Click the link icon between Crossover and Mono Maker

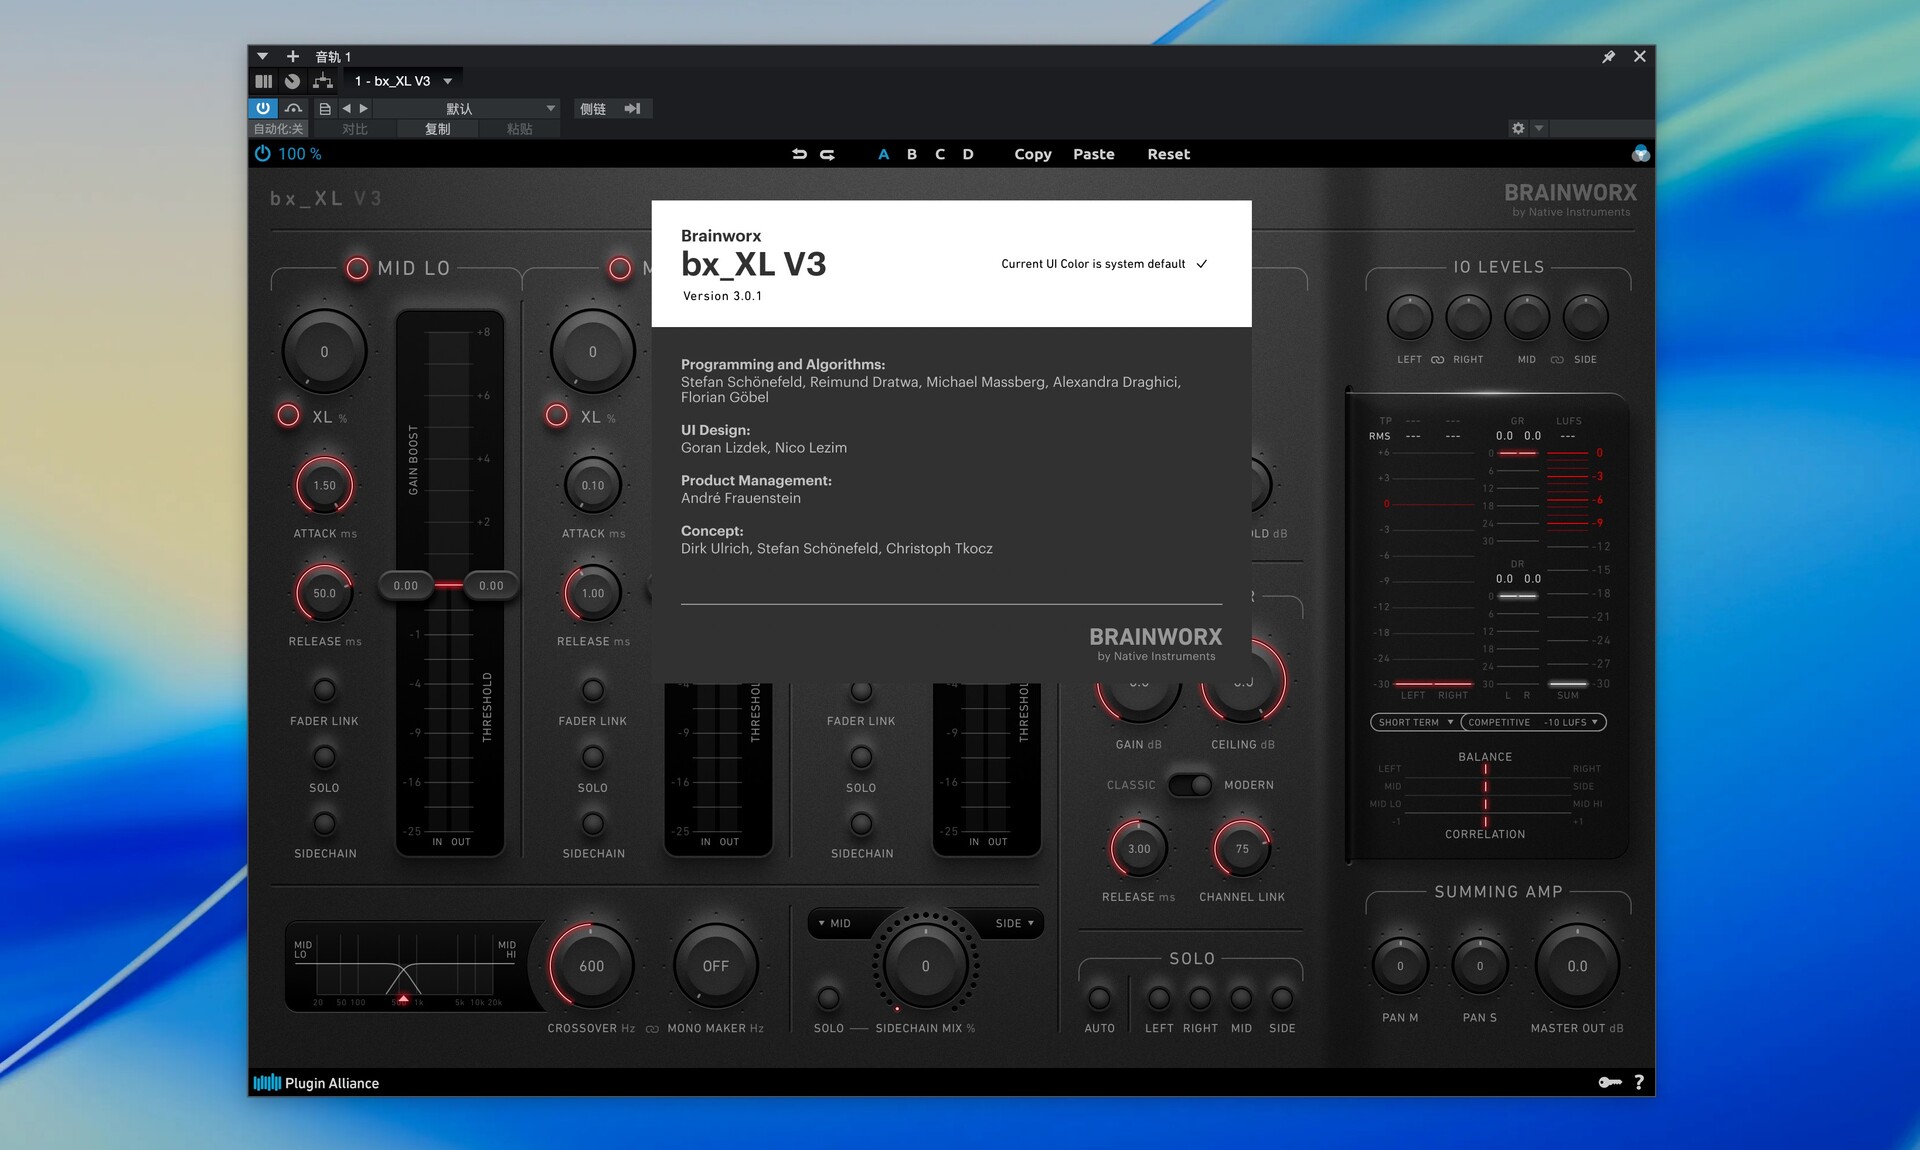(x=652, y=1029)
